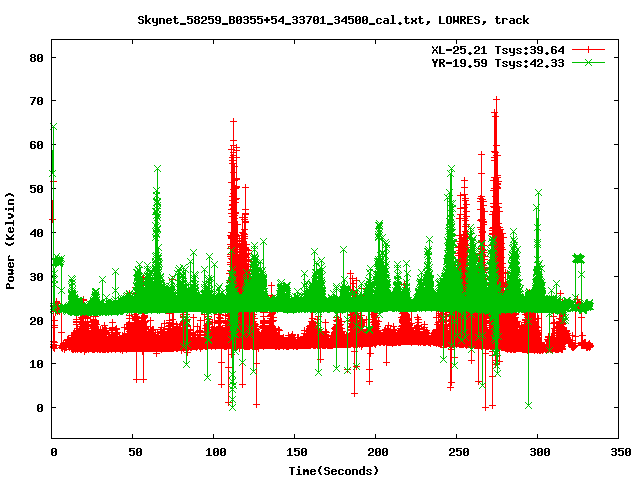Click the red peak near 65 Kelvin

[233, 121]
